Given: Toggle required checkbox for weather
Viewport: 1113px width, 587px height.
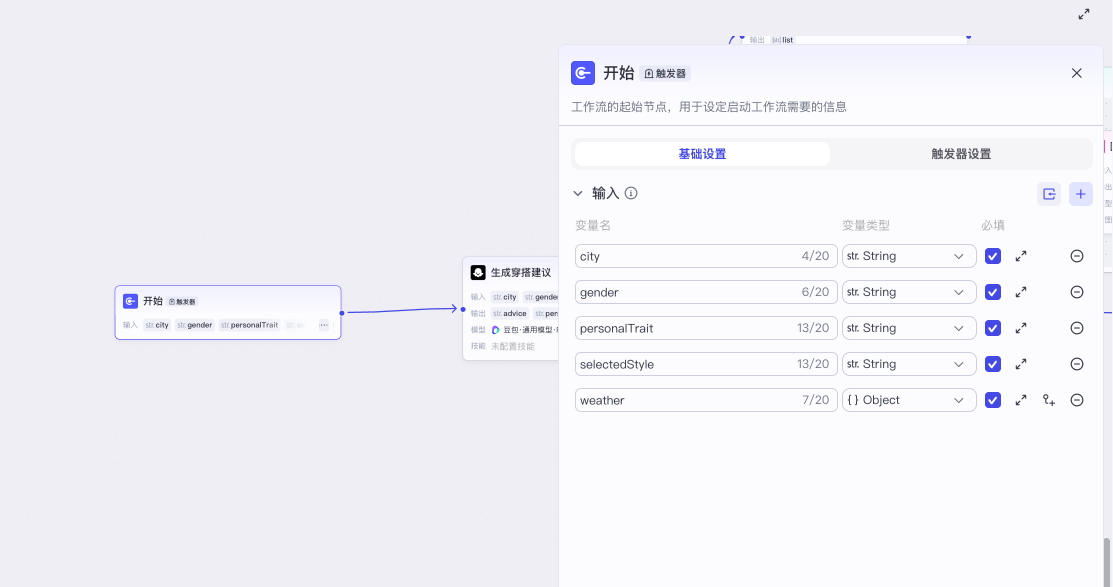Looking at the screenshot, I should (993, 400).
